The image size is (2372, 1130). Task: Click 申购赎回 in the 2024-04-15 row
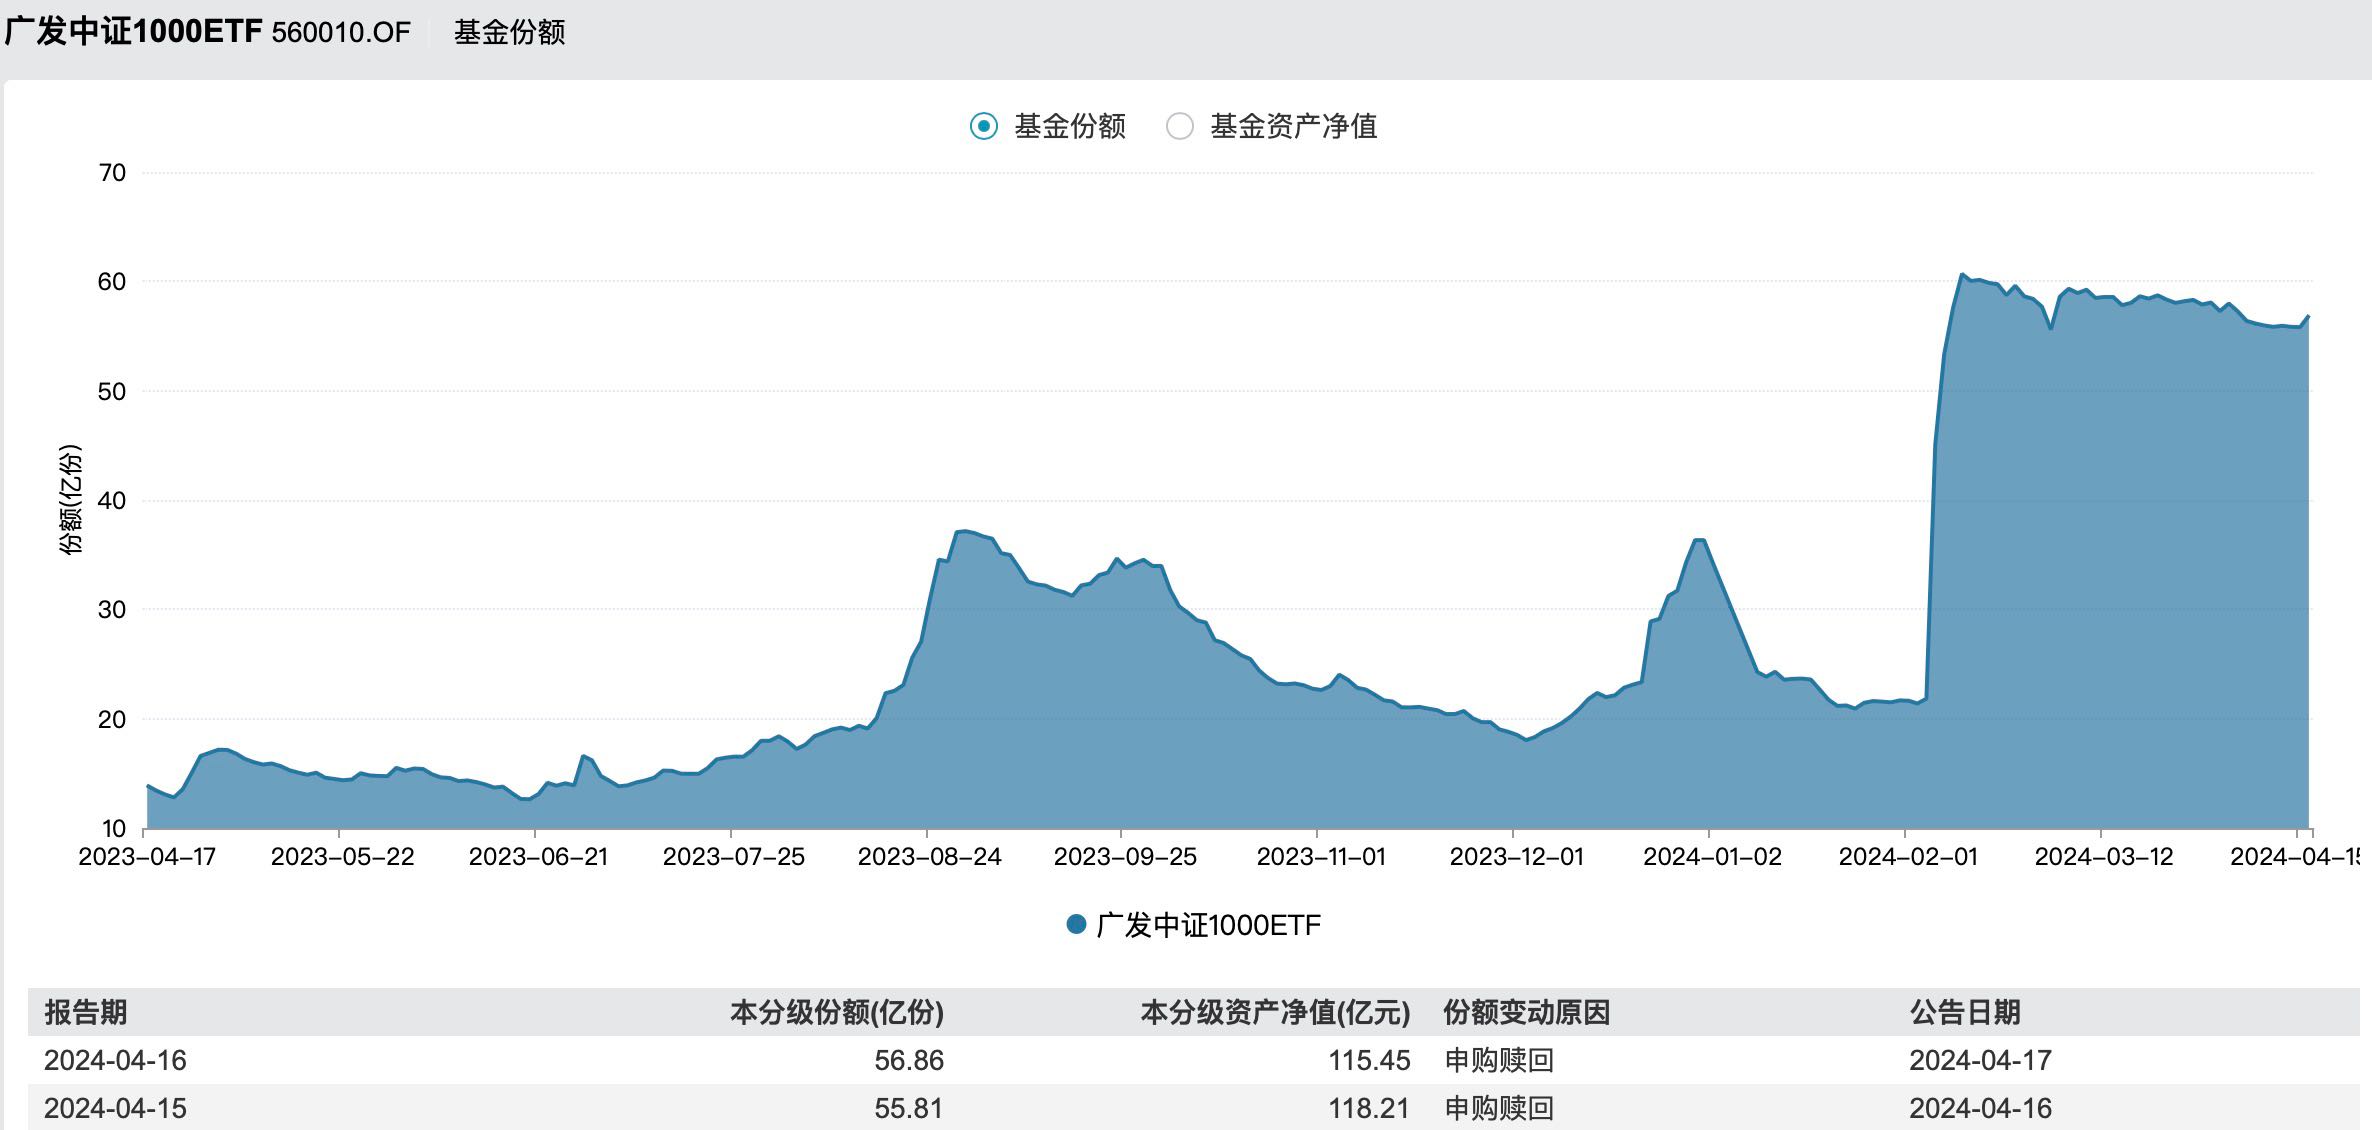point(1499,1108)
